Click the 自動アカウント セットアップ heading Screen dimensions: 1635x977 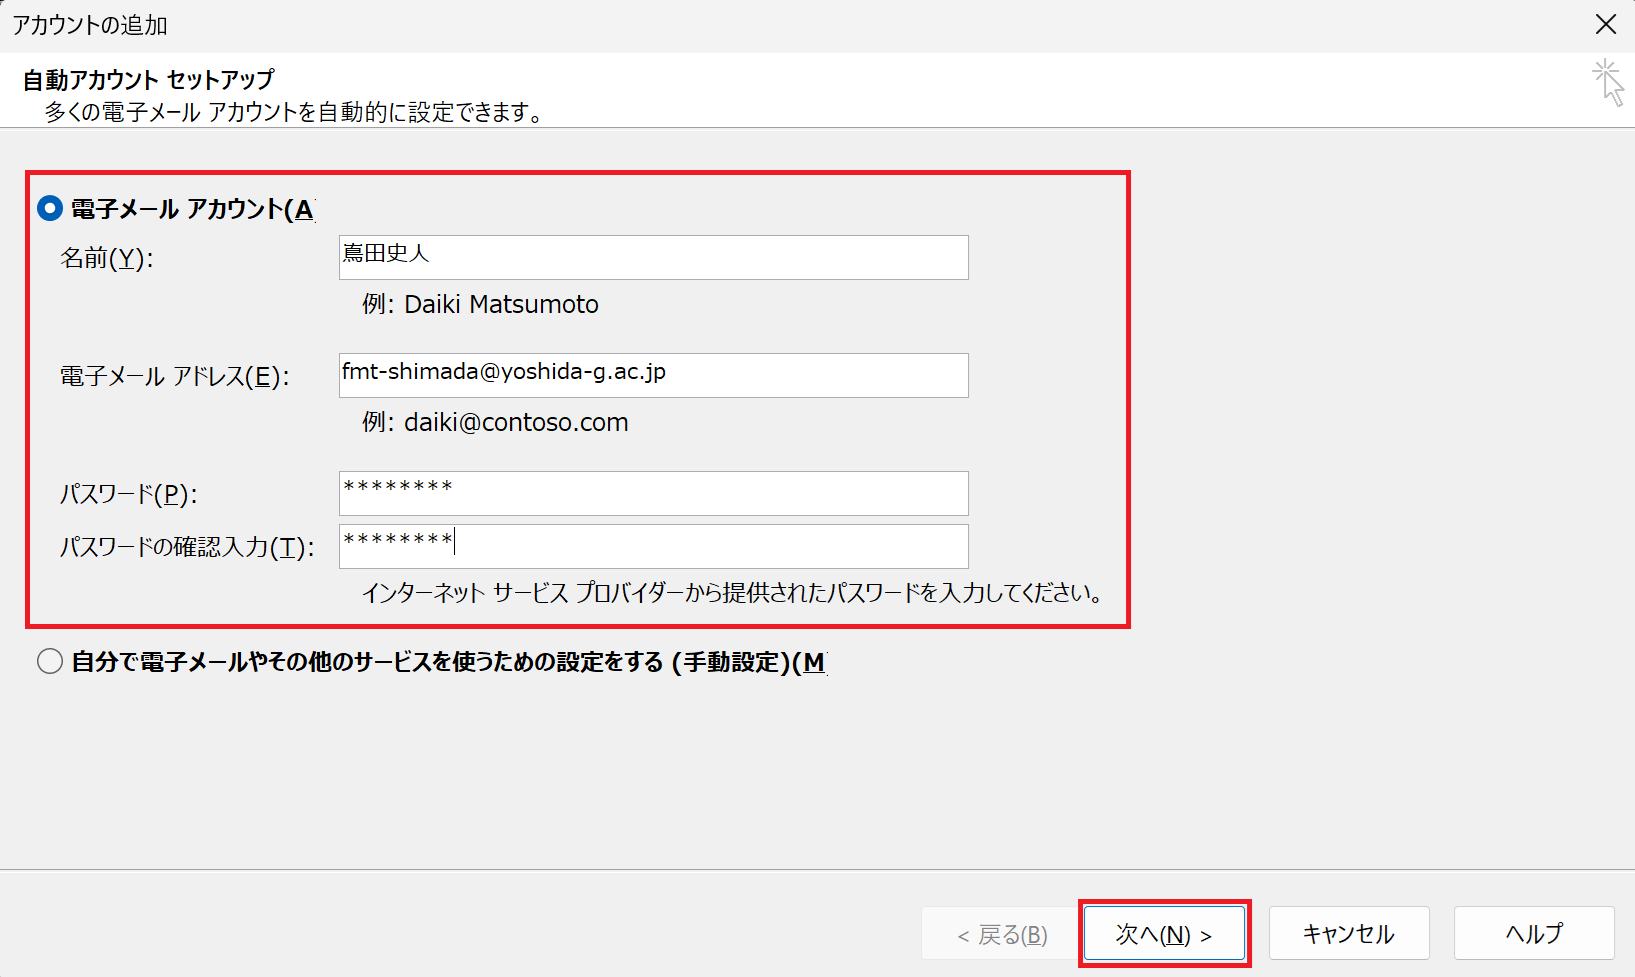click(148, 79)
